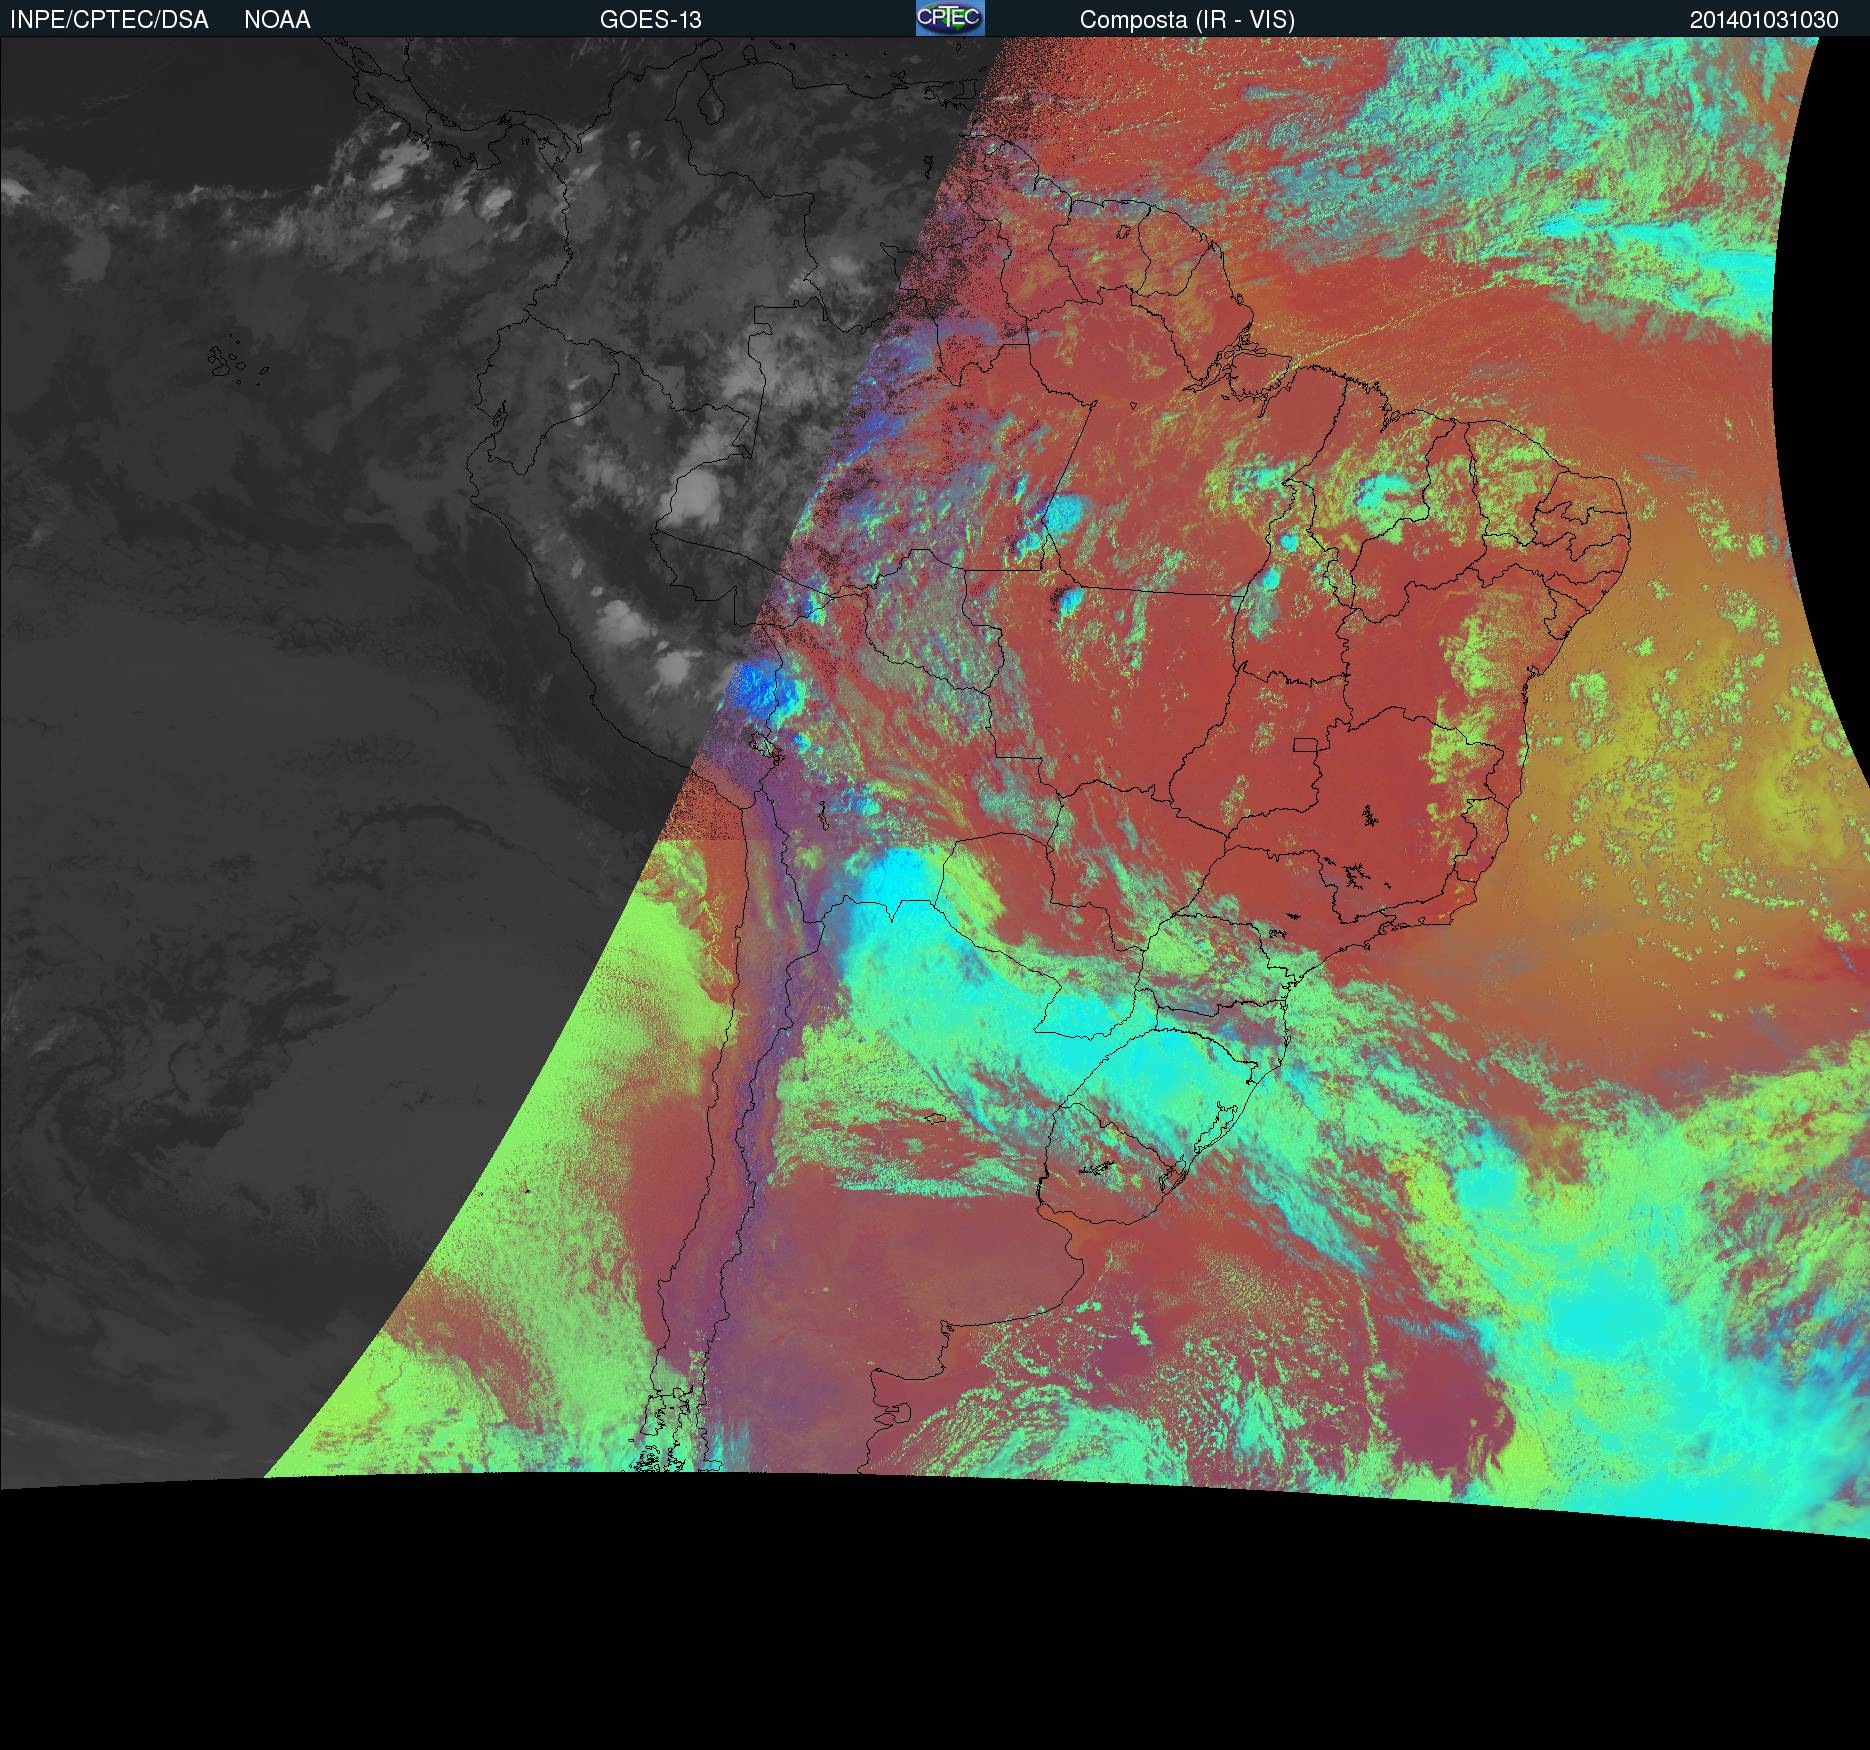1870x1750 pixels.
Task: Click the INPE/CPTEC/DSA header label
Action: [x=109, y=20]
